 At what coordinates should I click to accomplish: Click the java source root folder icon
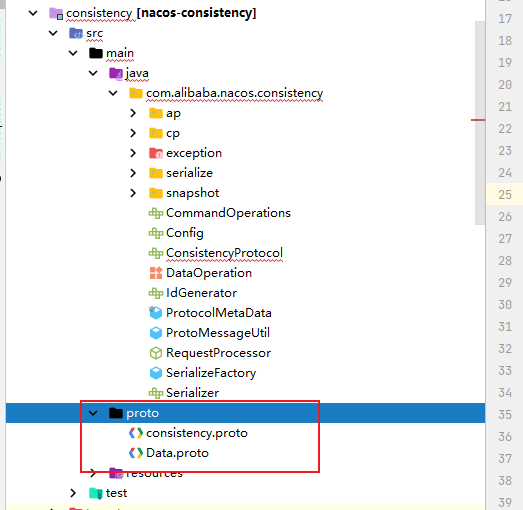(x=116, y=73)
